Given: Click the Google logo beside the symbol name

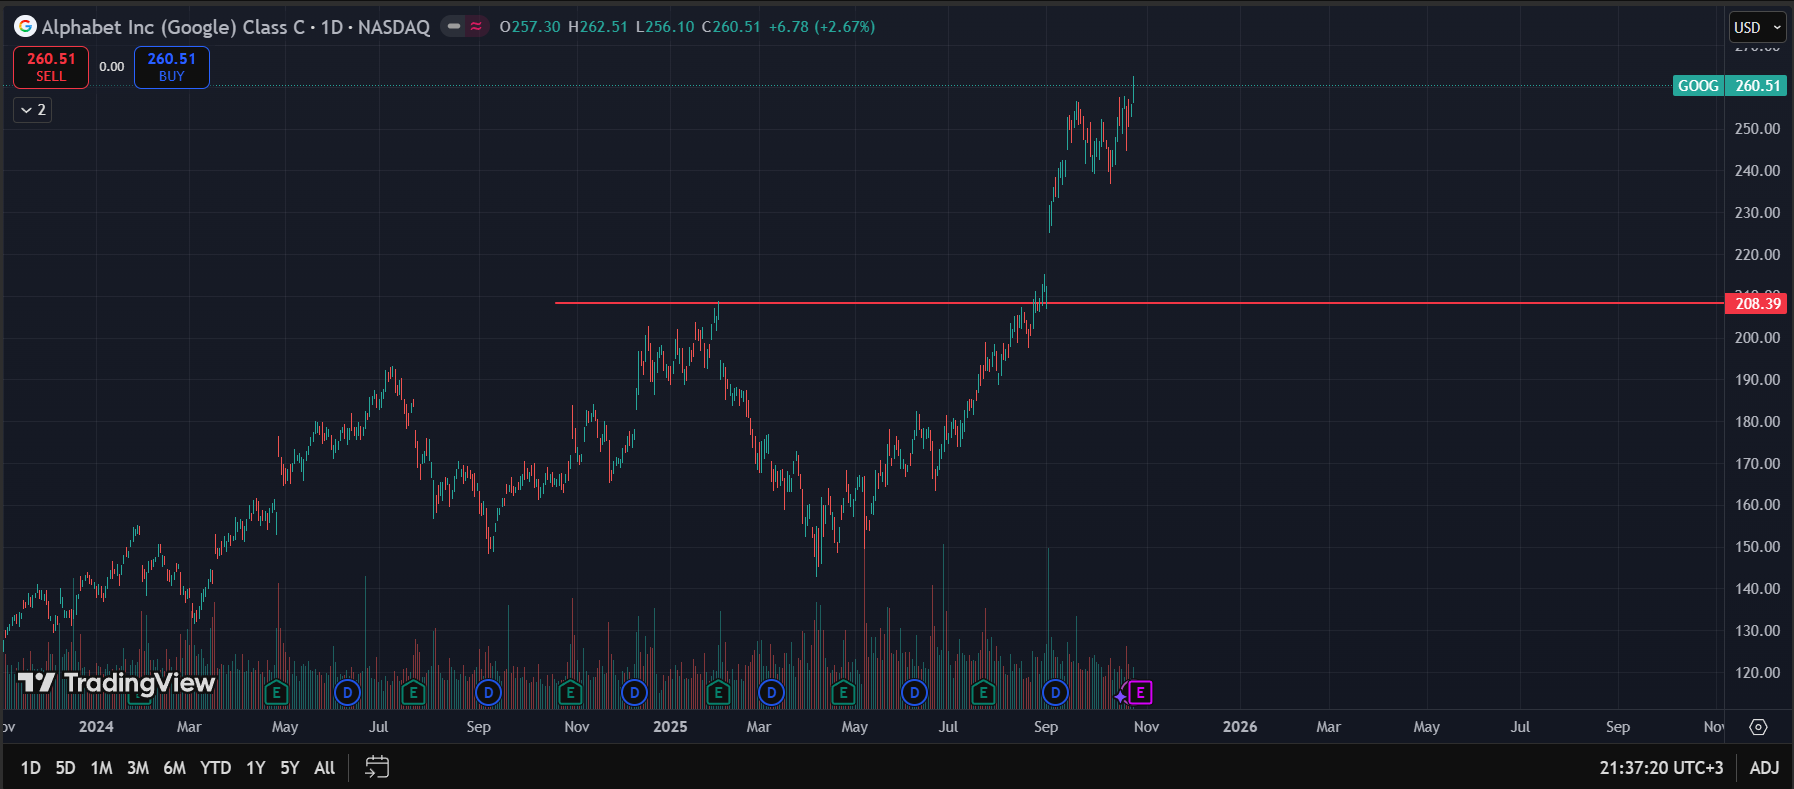Looking at the screenshot, I should point(25,27).
